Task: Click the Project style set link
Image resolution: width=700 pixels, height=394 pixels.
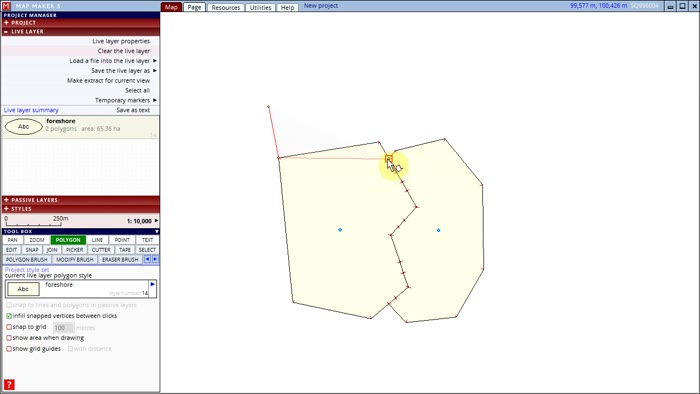Action: coord(27,270)
